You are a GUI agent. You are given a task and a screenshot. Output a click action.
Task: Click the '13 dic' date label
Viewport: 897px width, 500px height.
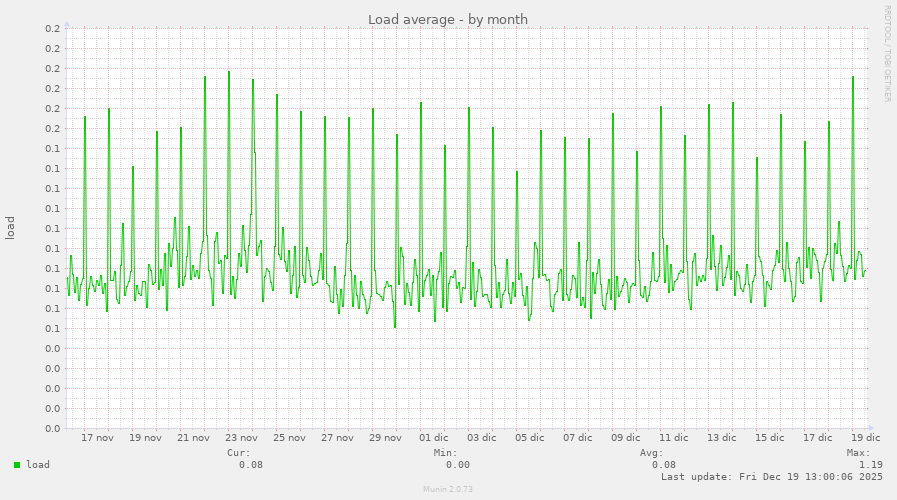pos(722,438)
